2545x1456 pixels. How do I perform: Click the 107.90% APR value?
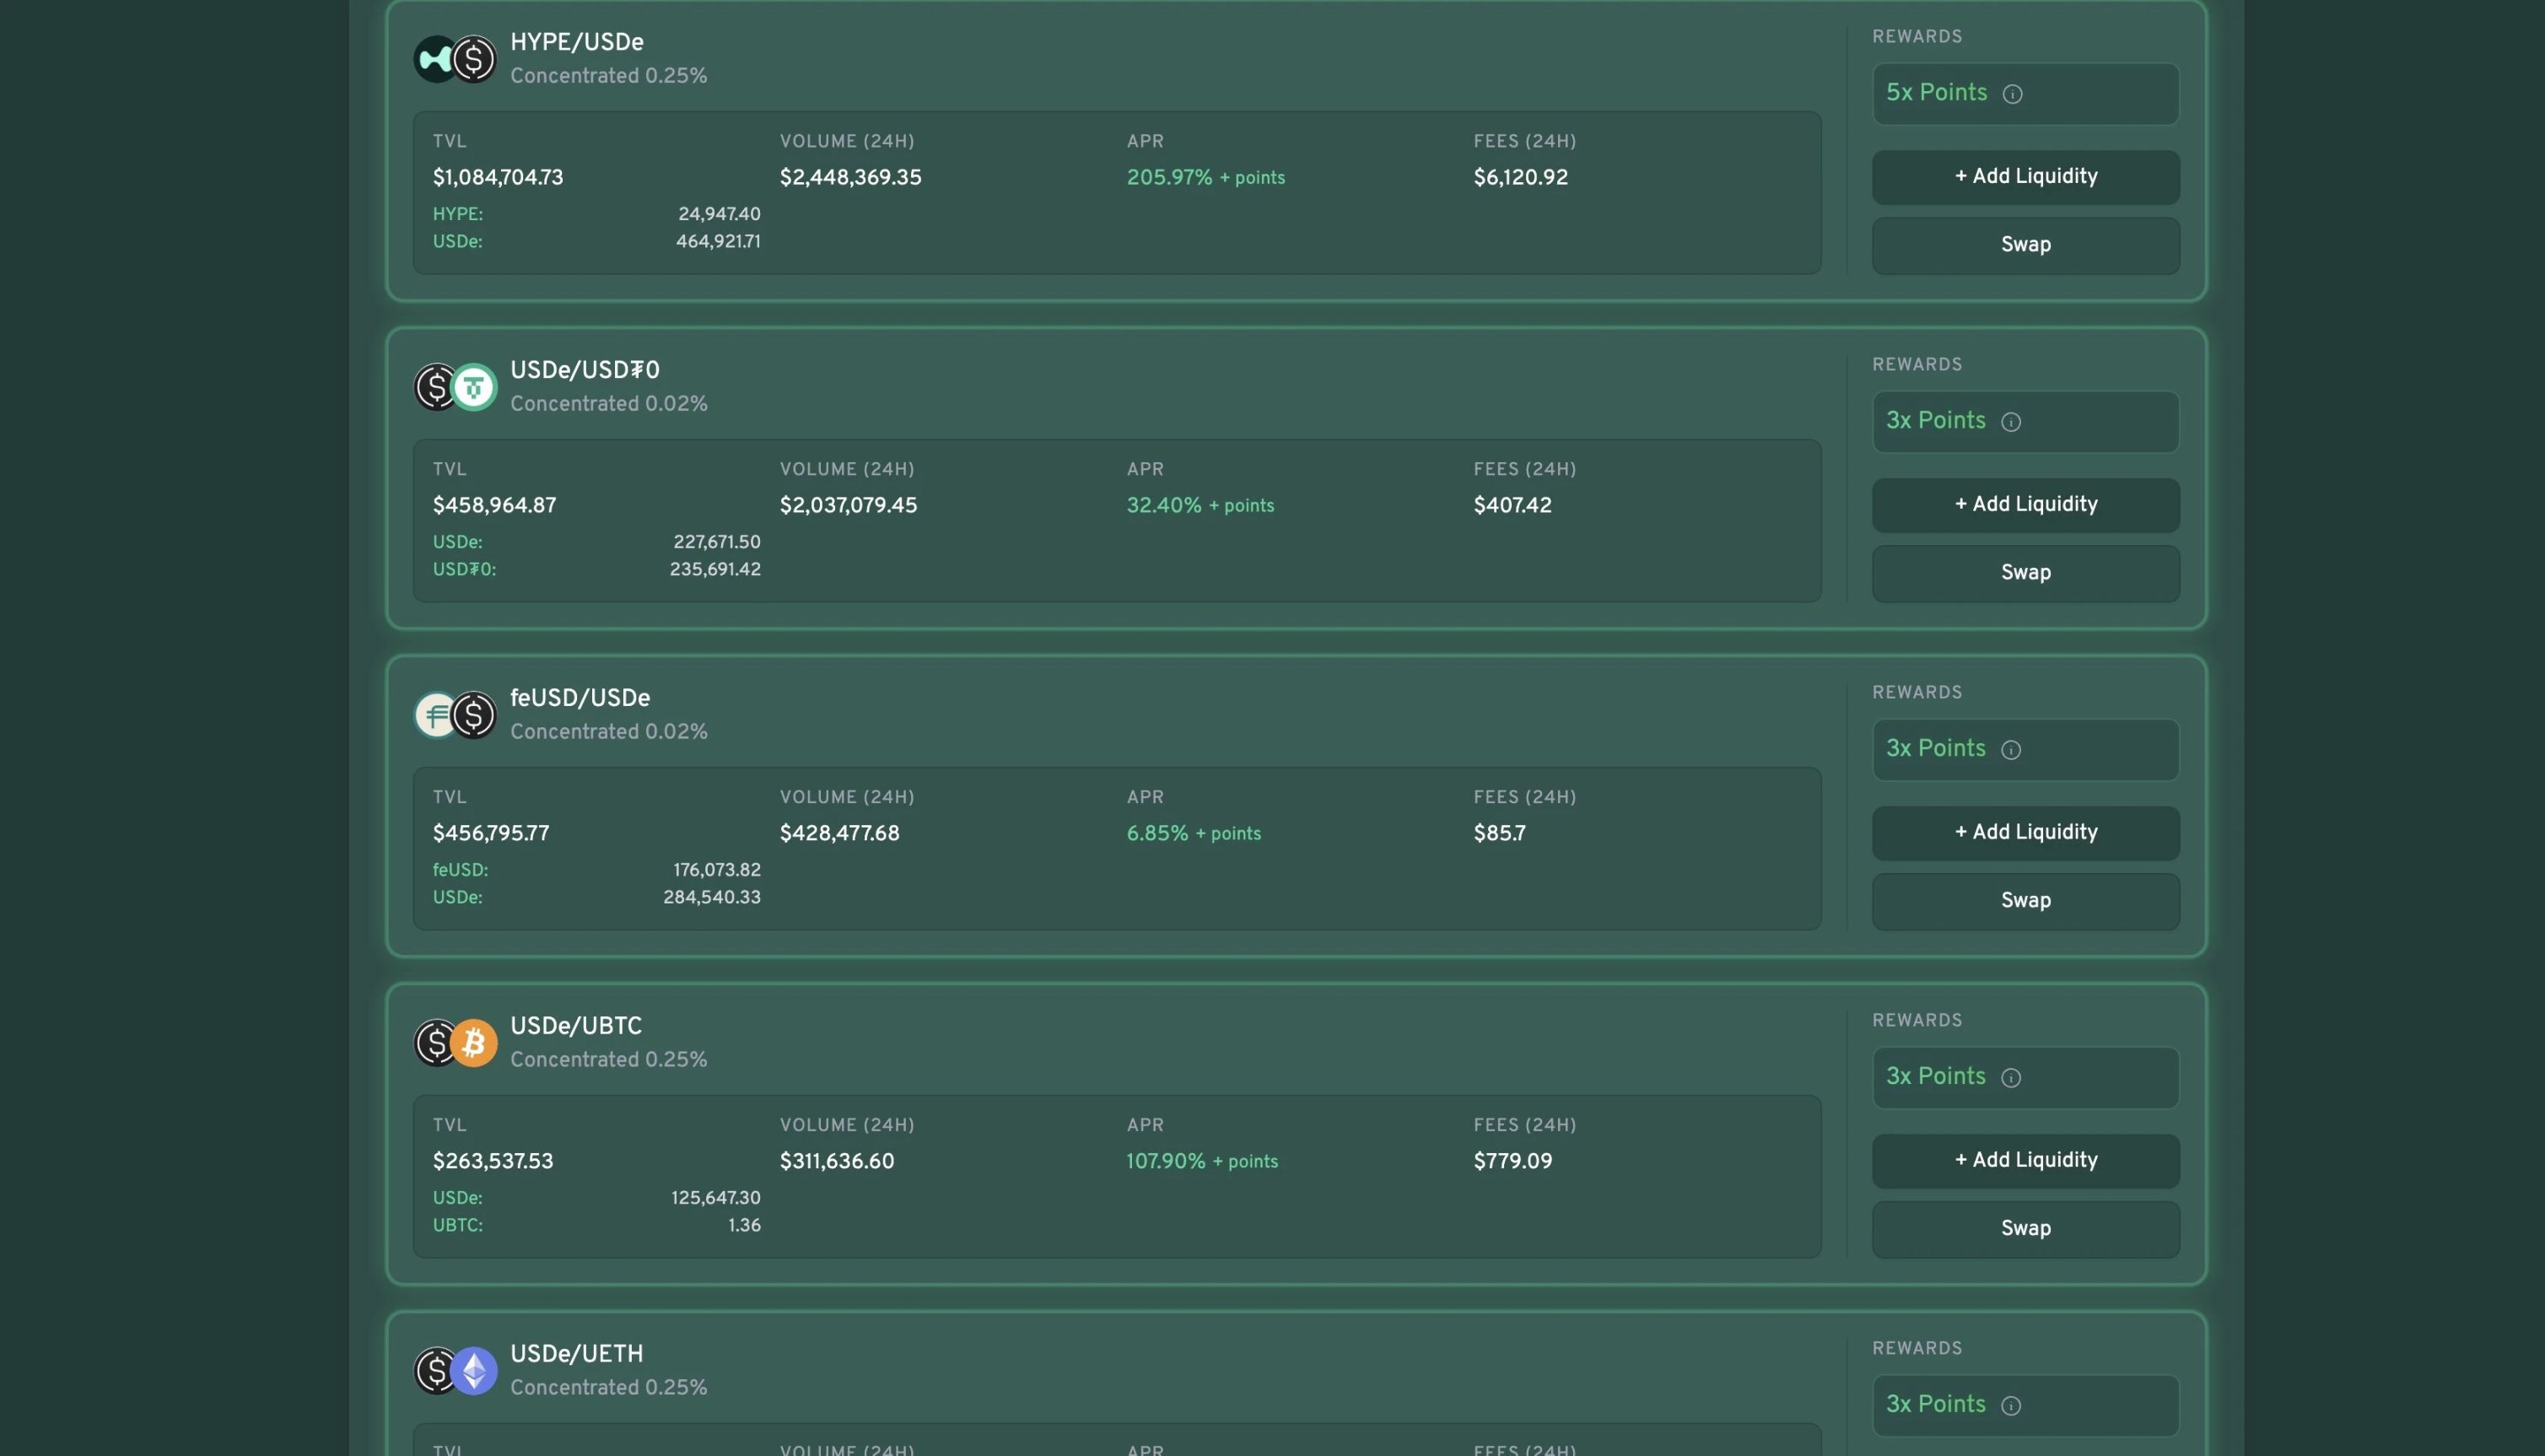tap(1166, 1162)
